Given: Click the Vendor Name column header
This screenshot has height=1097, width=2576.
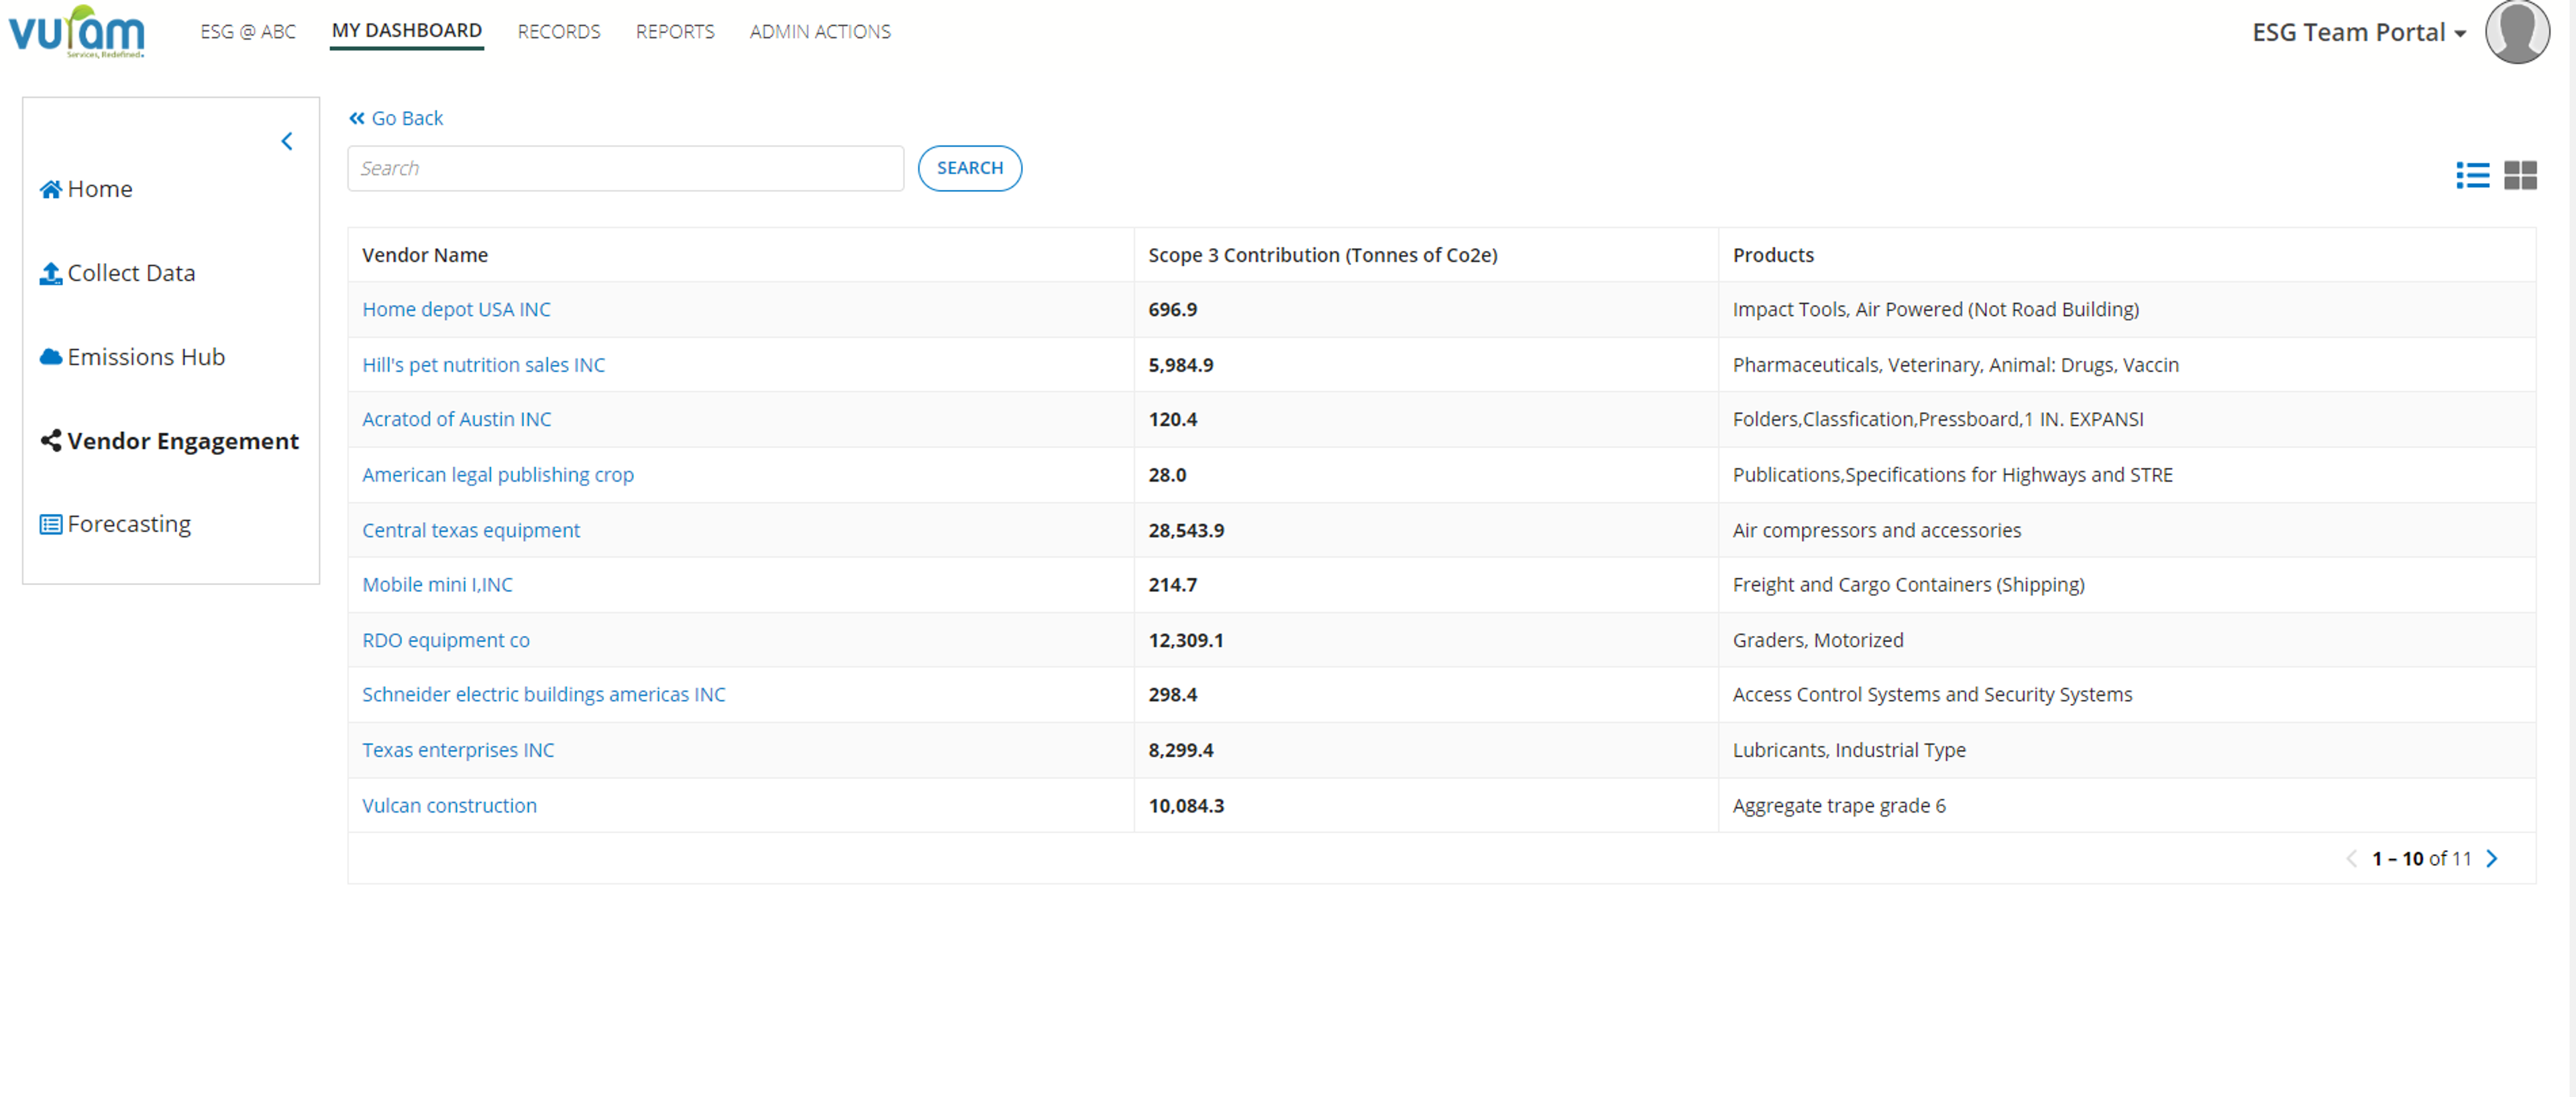Looking at the screenshot, I should (425, 255).
